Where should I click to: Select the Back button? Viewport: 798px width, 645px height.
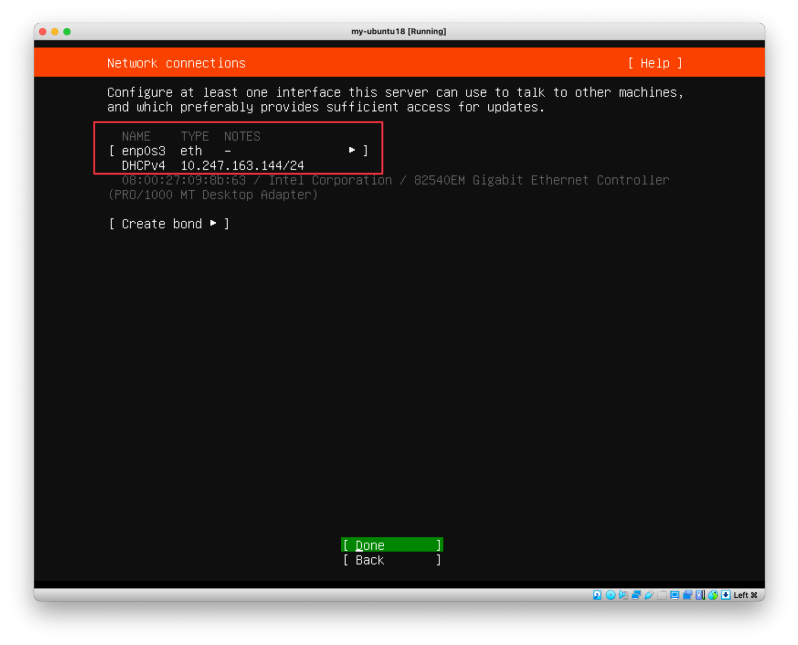point(392,560)
